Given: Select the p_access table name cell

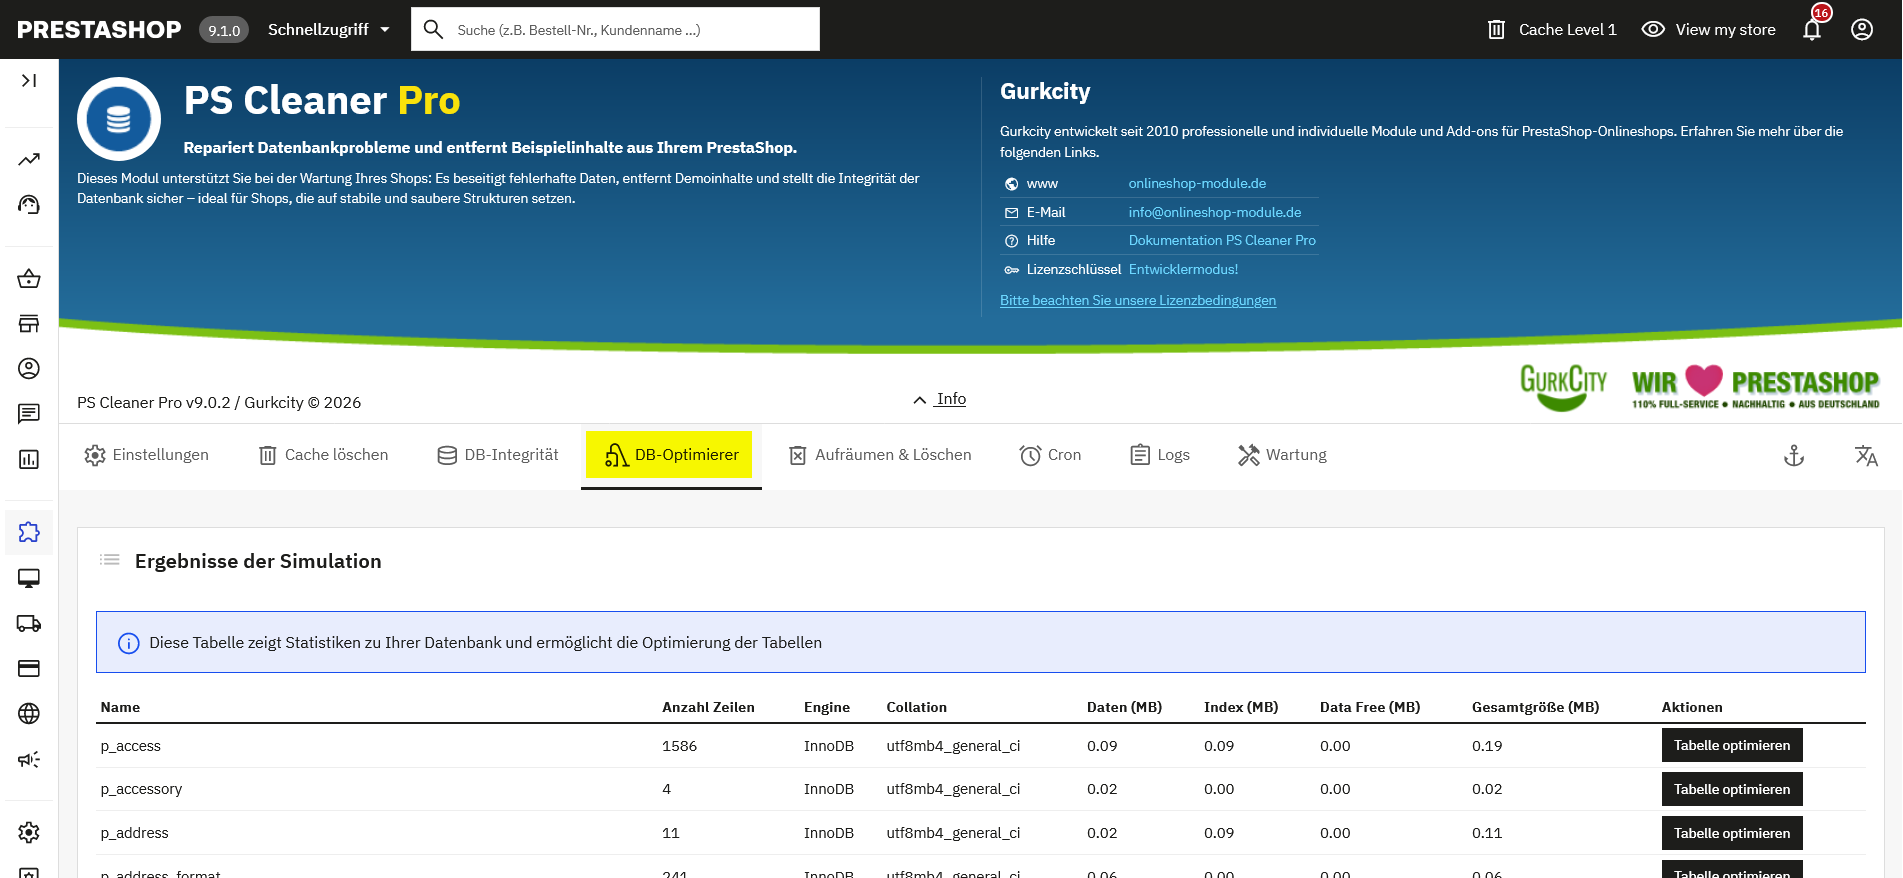Looking at the screenshot, I should (130, 746).
